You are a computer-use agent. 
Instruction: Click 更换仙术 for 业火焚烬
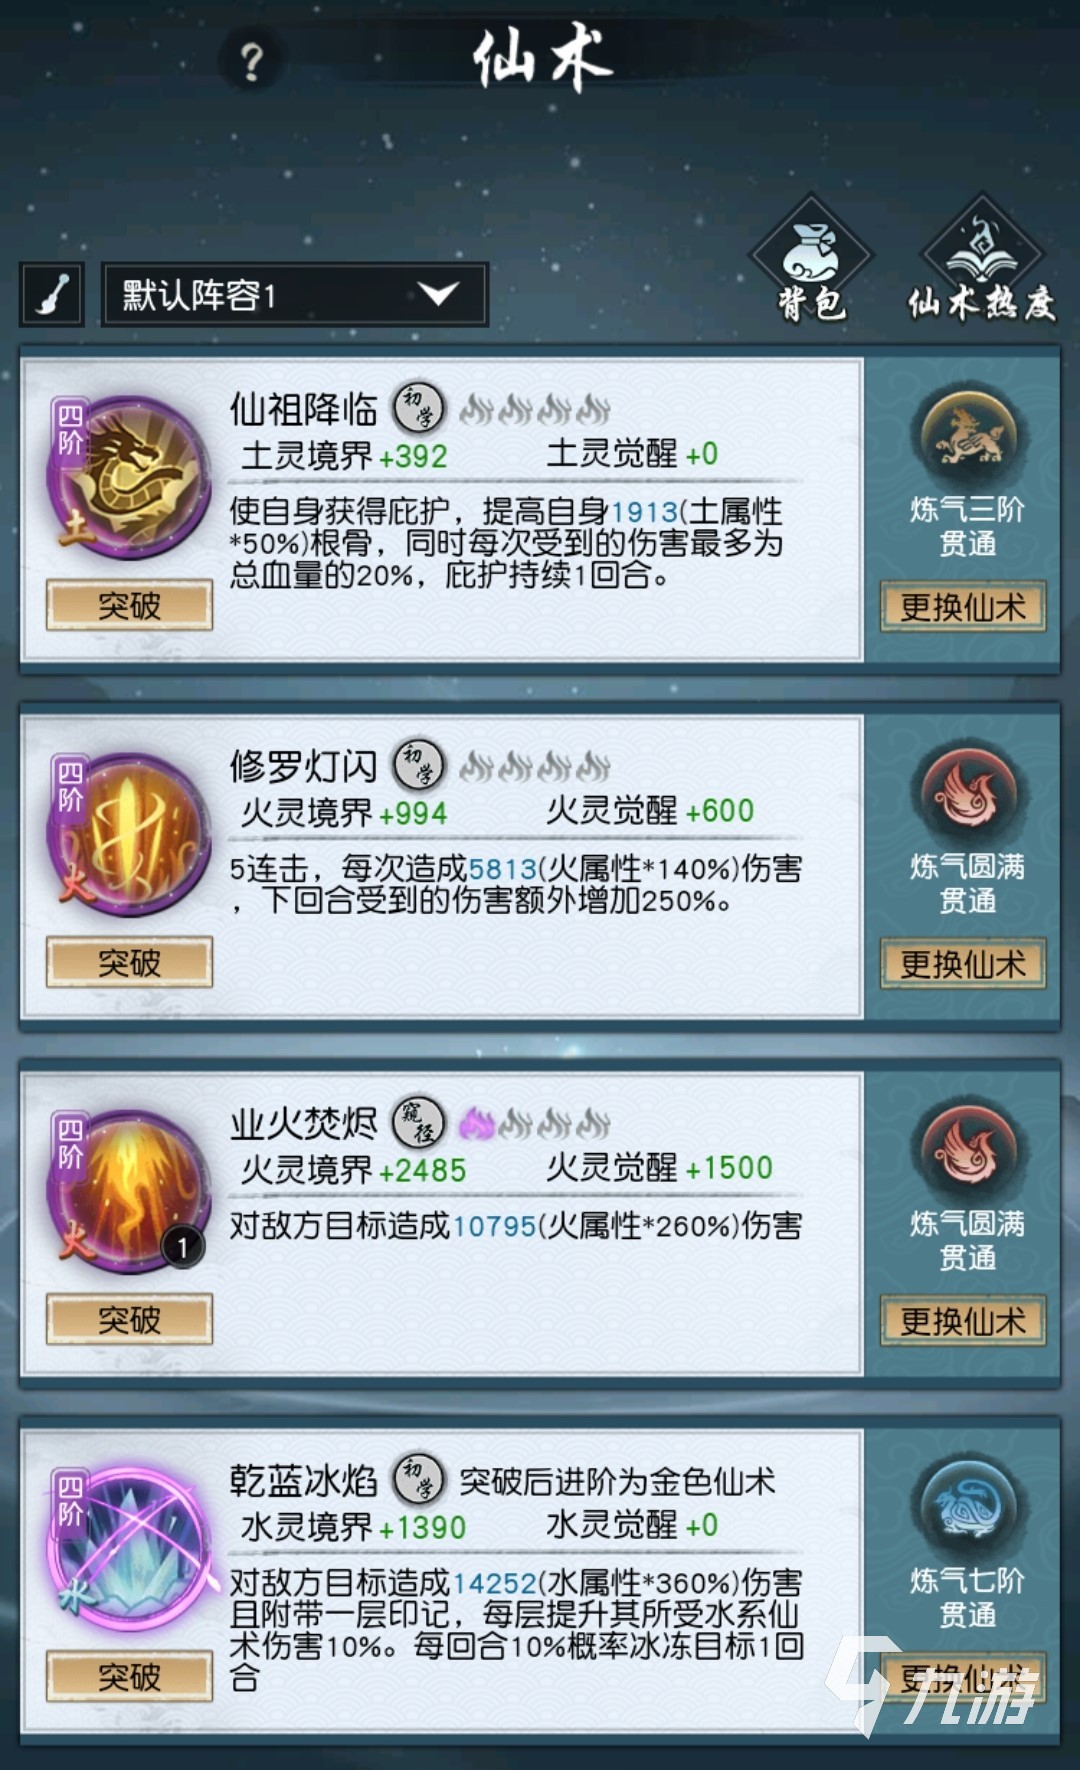tap(963, 1321)
